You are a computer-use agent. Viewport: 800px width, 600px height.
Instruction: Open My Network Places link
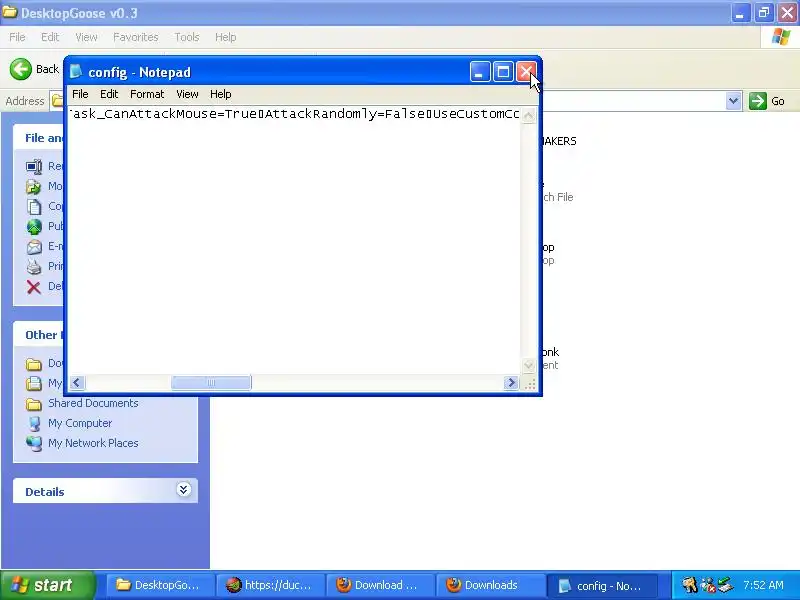93,443
